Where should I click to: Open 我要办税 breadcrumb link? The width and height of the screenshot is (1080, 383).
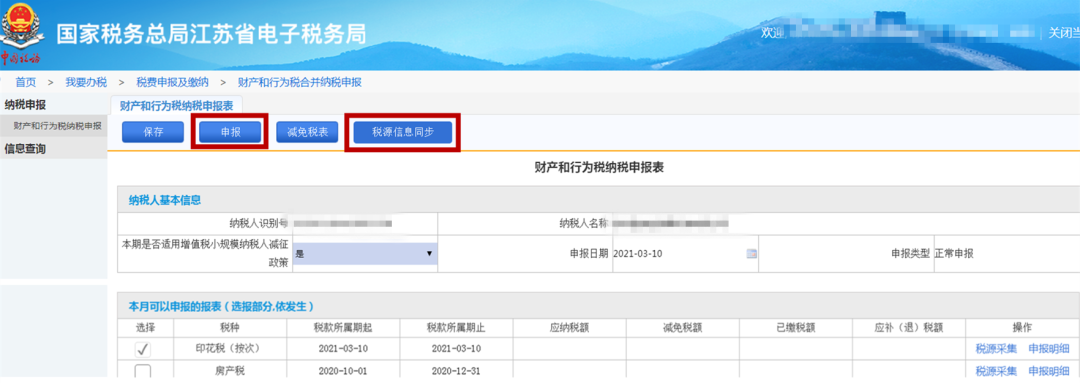coord(86,82)
